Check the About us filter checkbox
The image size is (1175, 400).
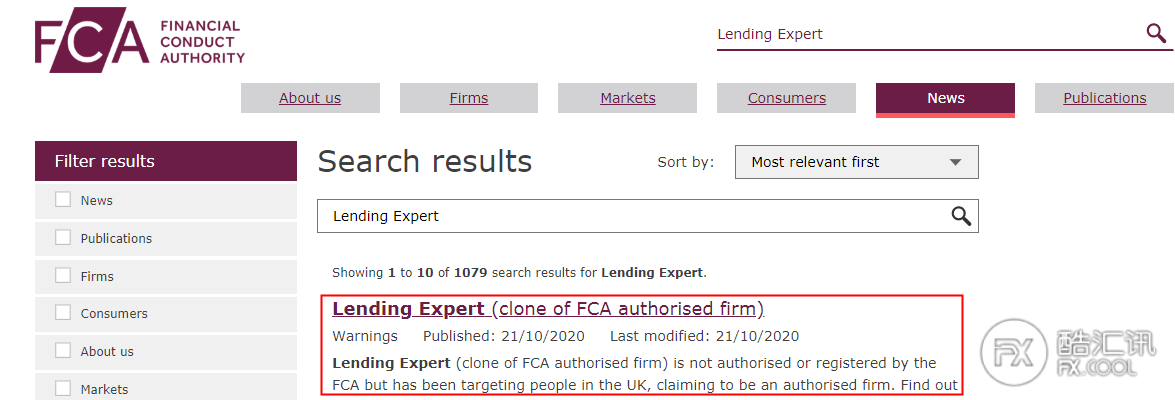click(63, 351)
